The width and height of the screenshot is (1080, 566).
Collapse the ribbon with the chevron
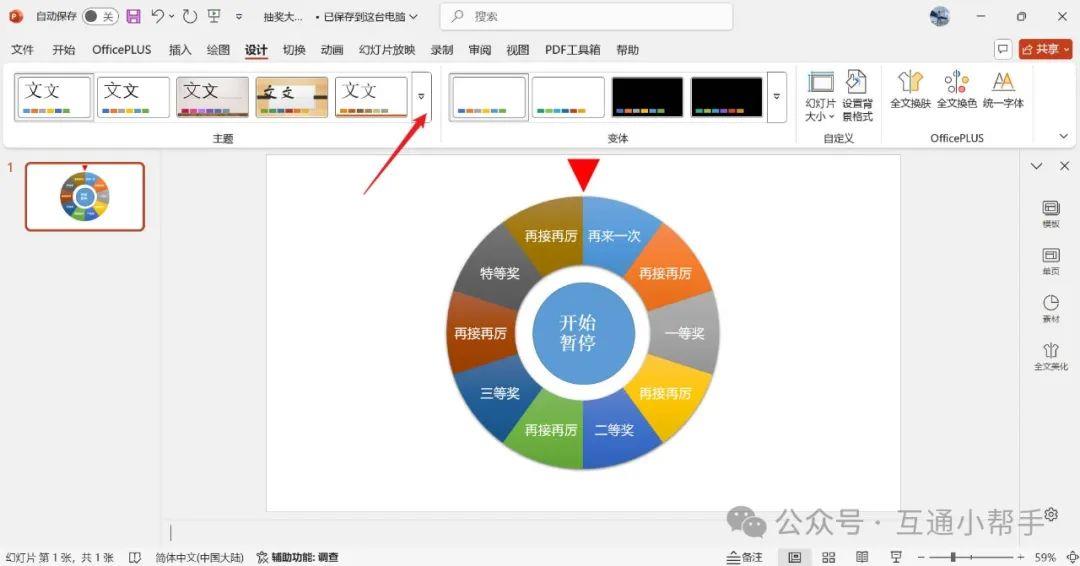(1063, 136)
